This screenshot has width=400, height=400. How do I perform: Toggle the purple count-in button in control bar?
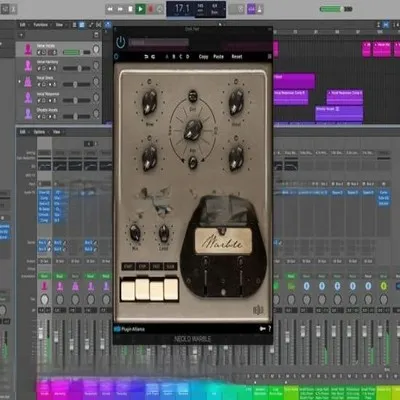(251, 9)
